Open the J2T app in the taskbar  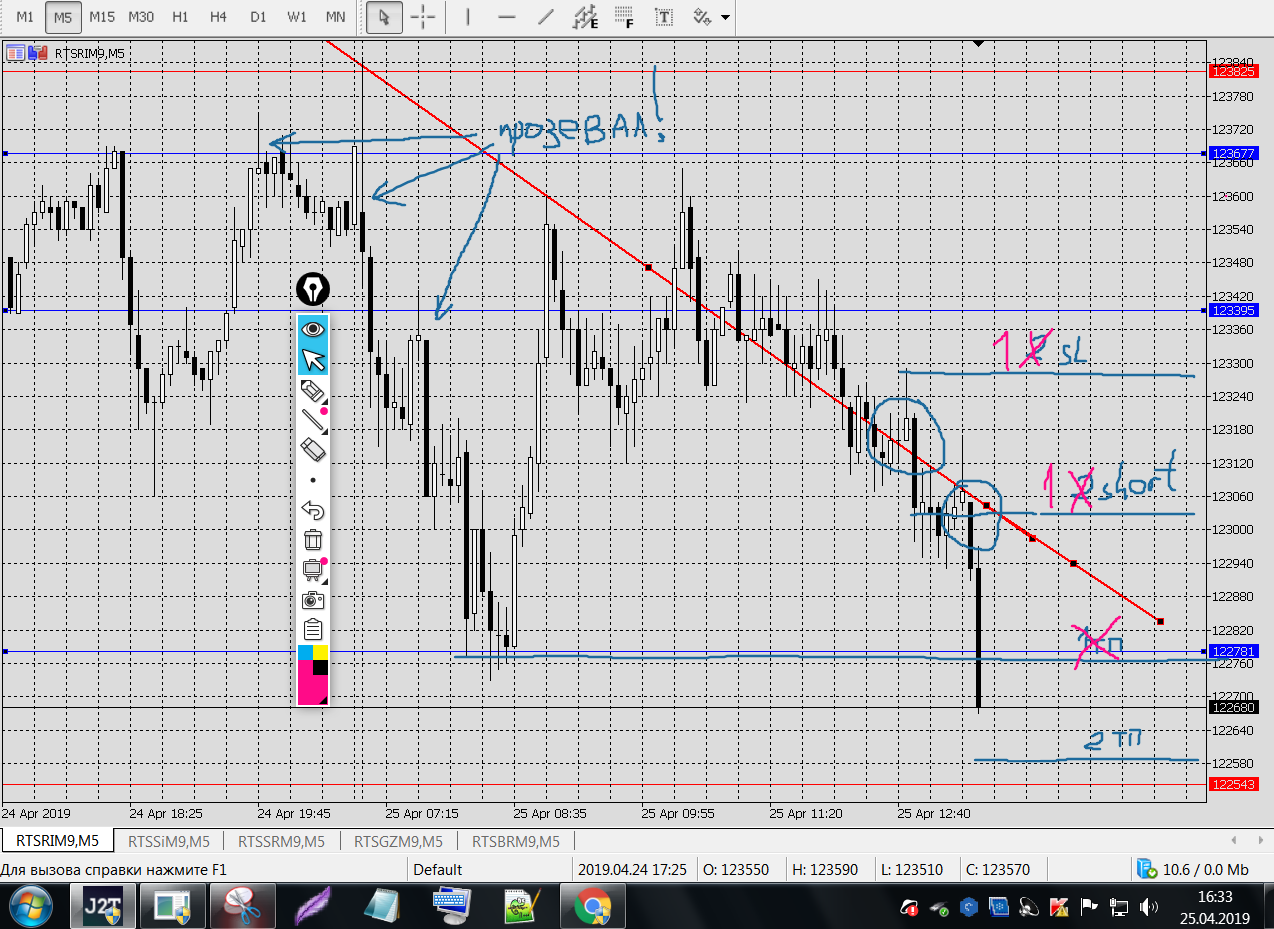click(103, 908)
